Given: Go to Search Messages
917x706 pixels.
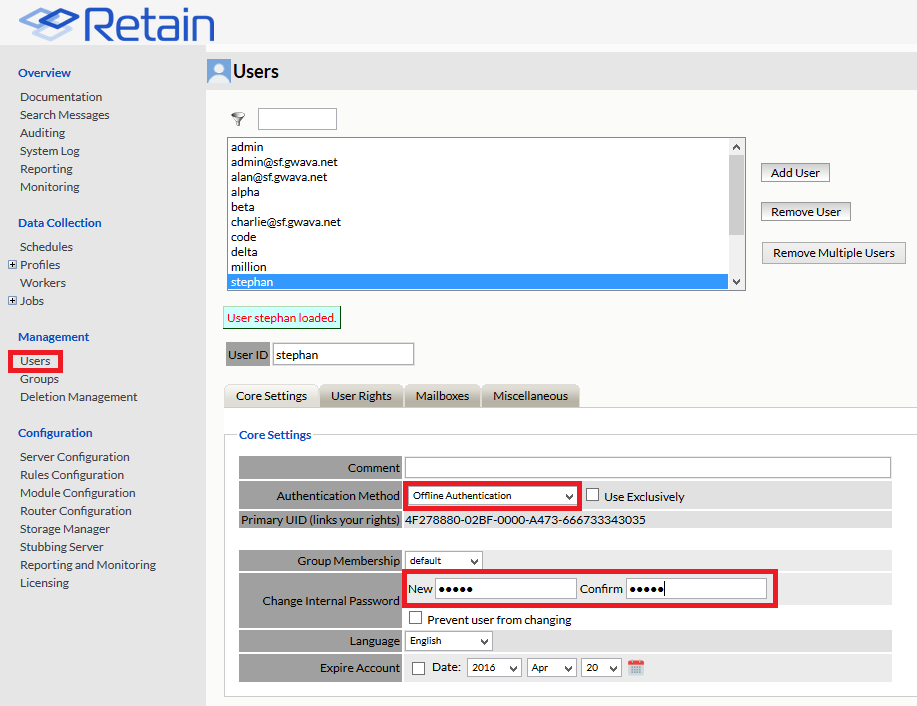Looking at the screenshot, I should pos(64,115).
